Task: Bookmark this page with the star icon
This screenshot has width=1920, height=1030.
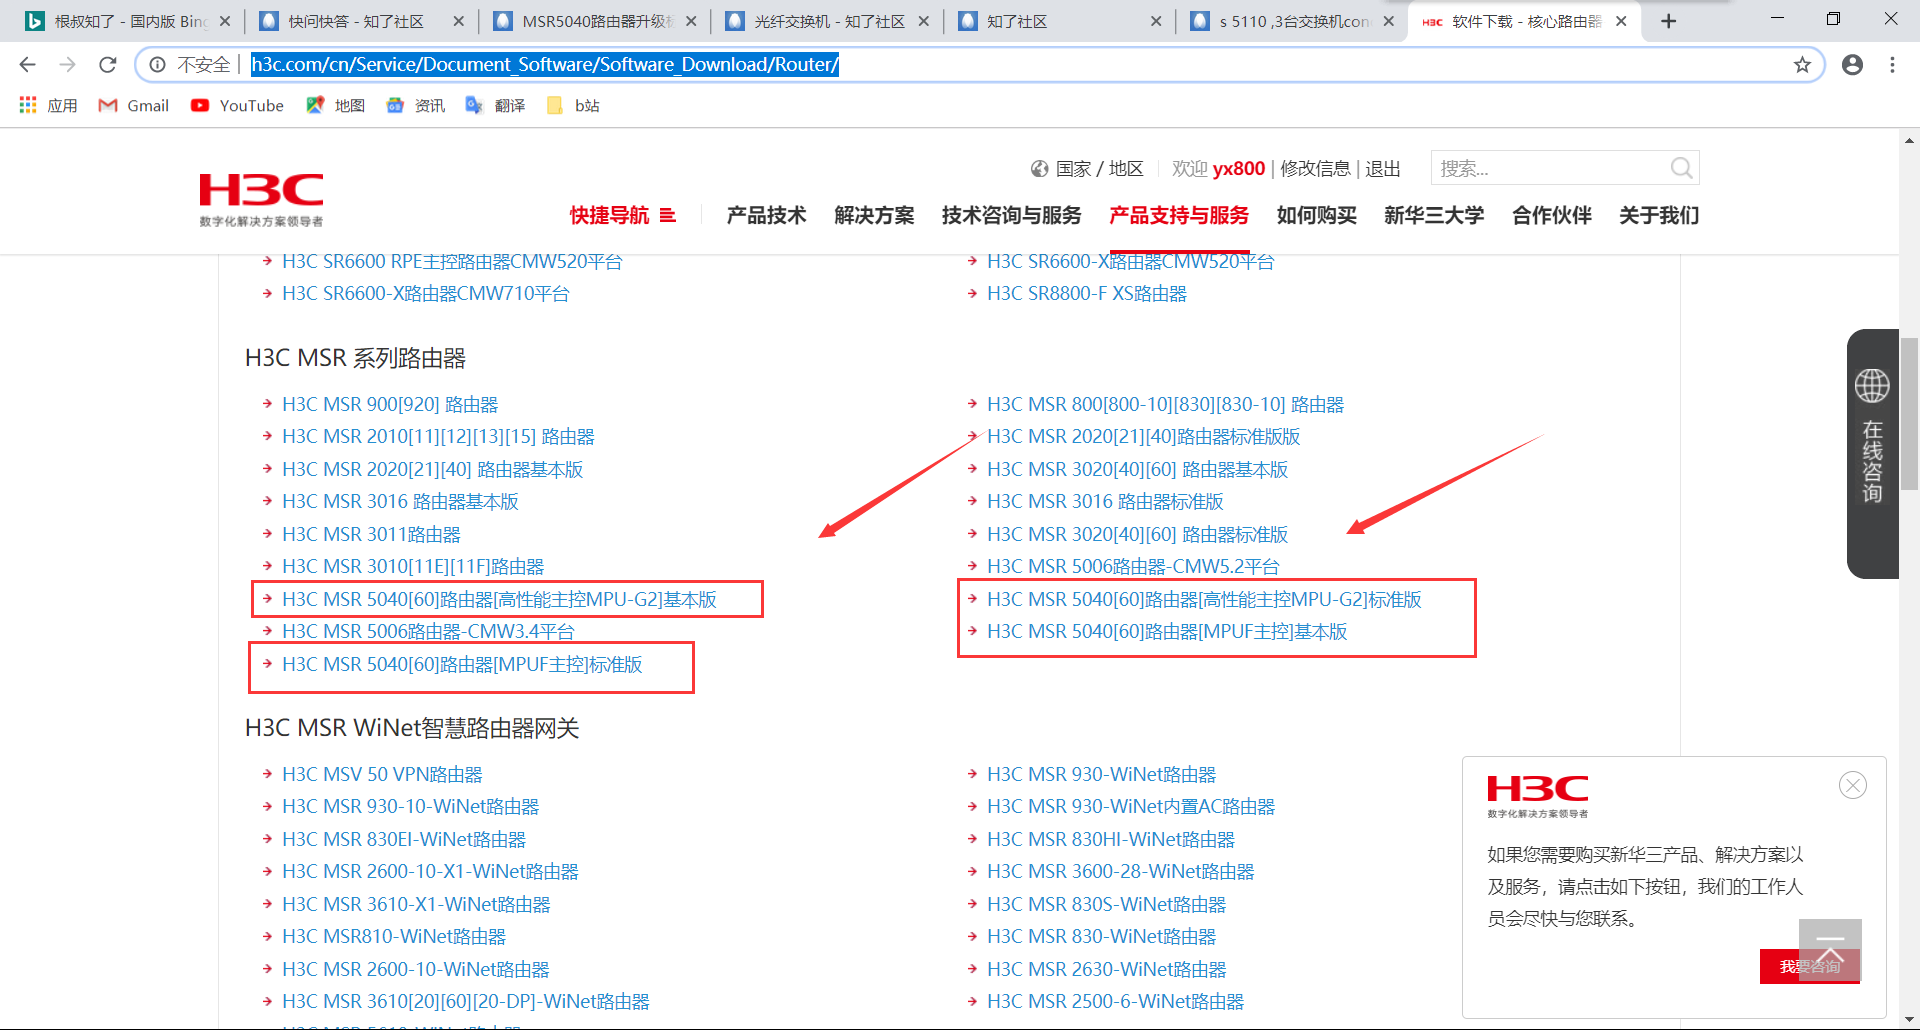Action: pyautogui.click(x=1802, y=65)
